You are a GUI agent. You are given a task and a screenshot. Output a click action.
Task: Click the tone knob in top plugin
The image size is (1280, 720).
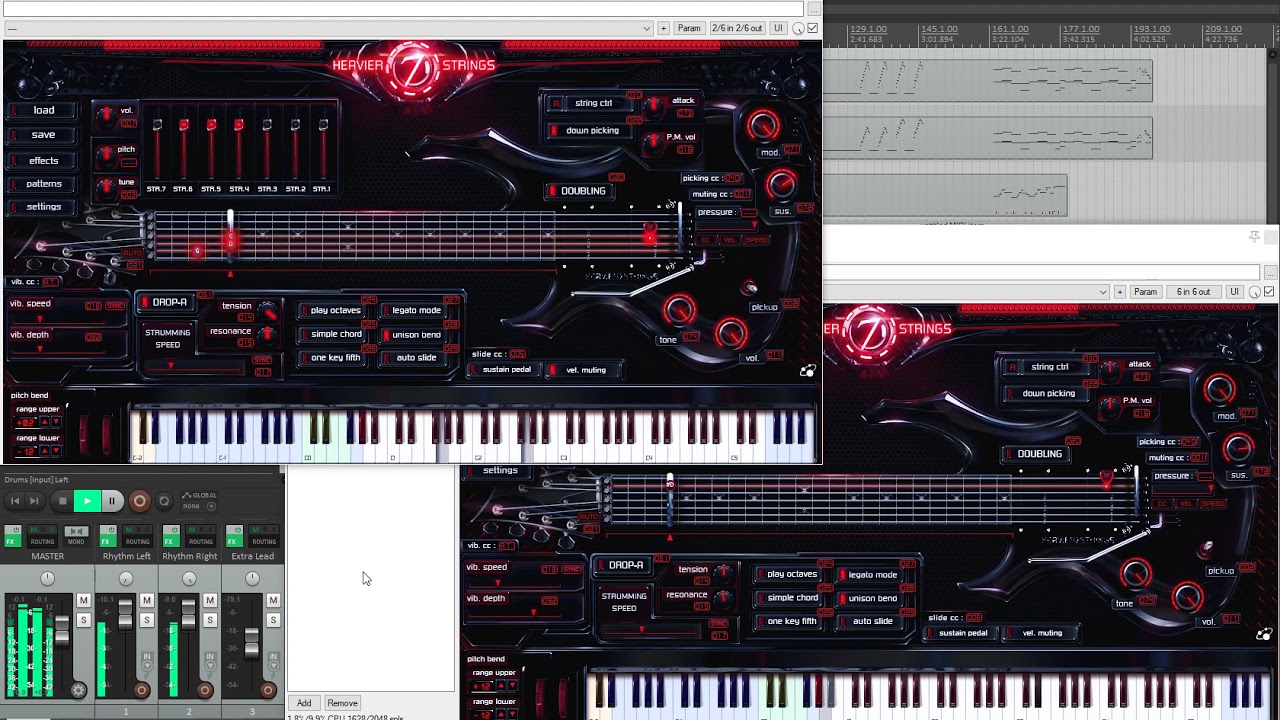pos(680,311)
